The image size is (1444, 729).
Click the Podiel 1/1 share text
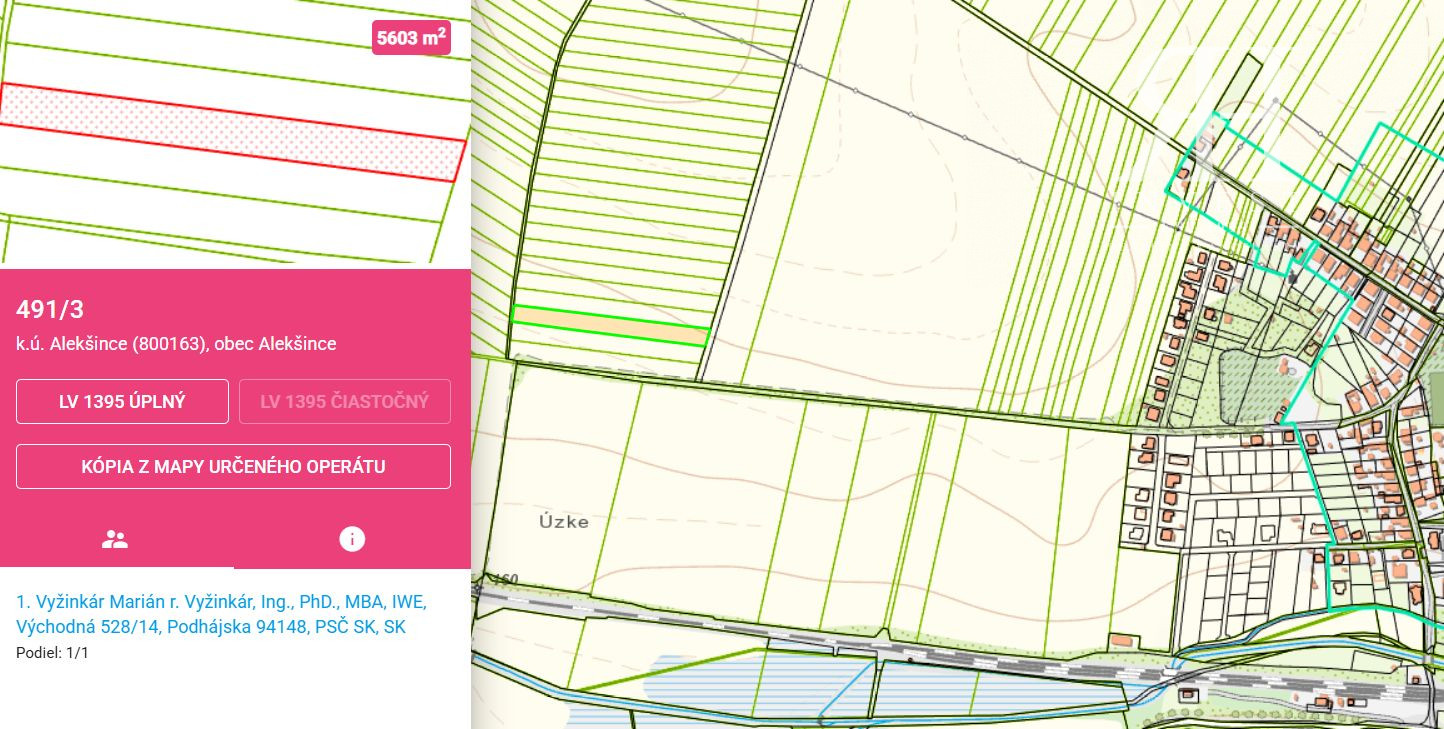52,653
